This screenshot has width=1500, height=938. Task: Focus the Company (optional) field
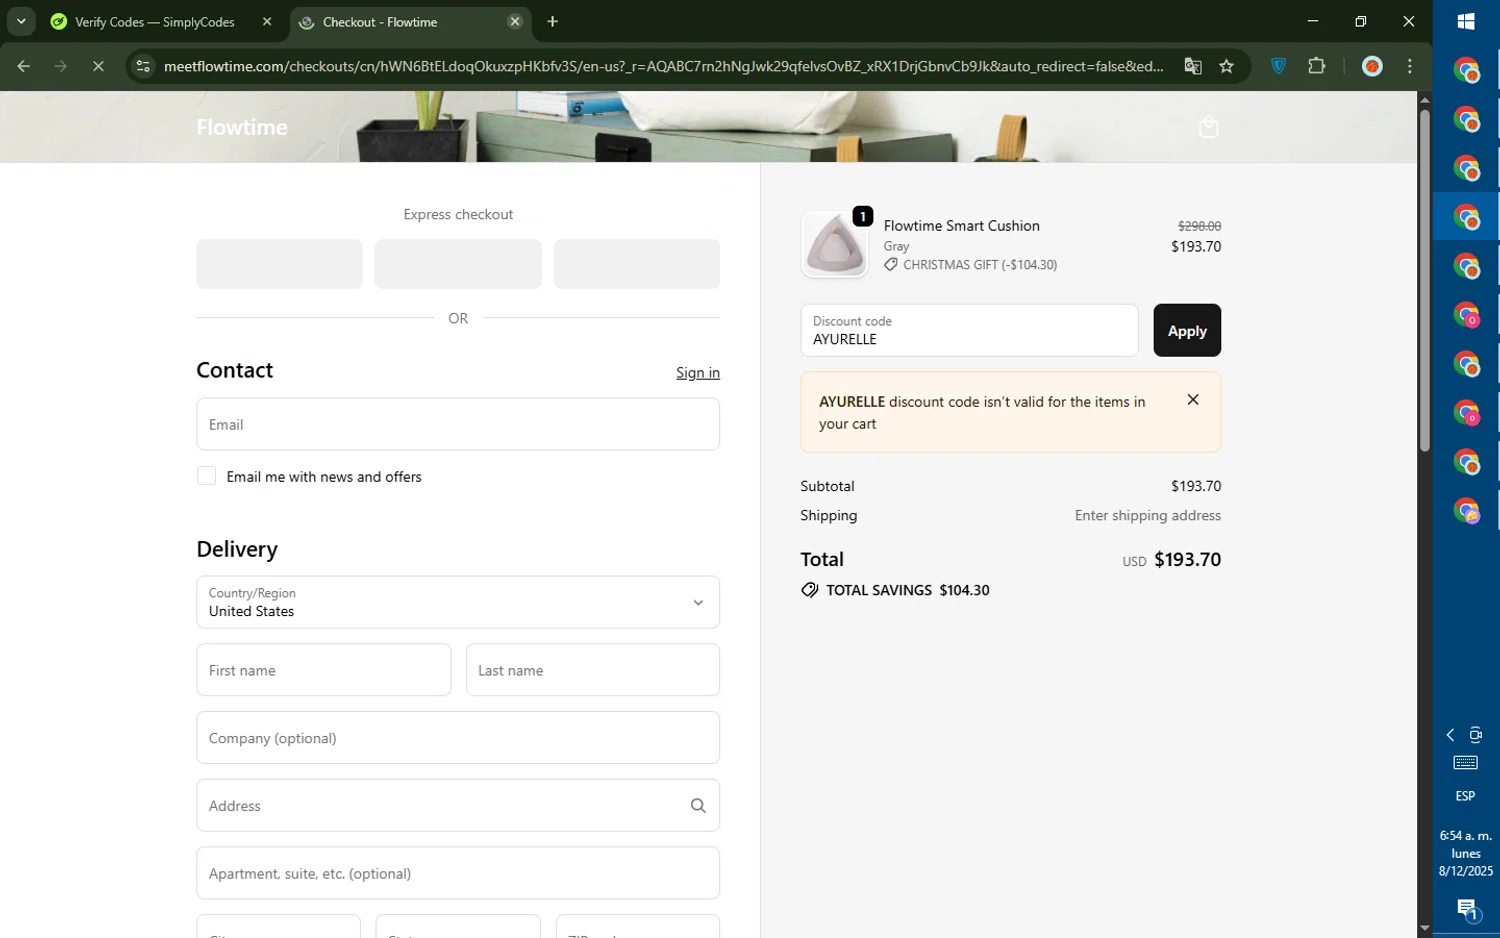point(458,738)
